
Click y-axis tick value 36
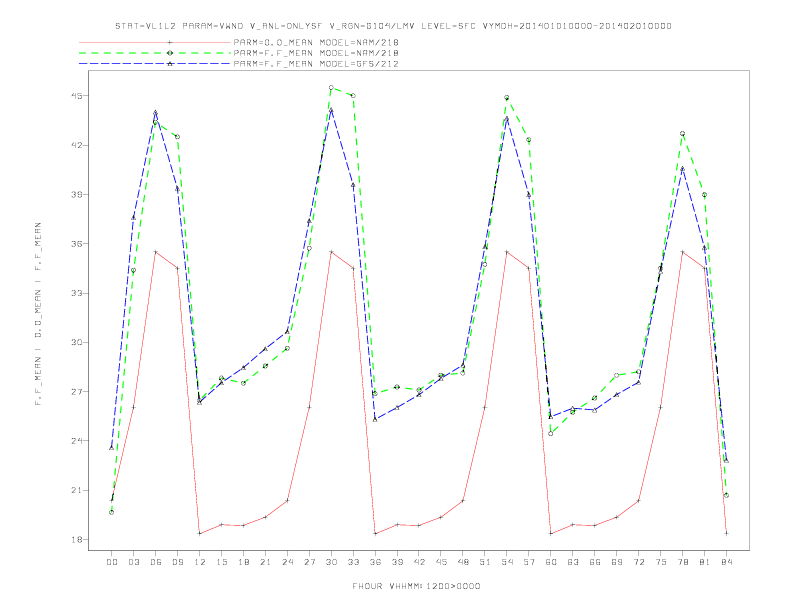pos(76,244)
